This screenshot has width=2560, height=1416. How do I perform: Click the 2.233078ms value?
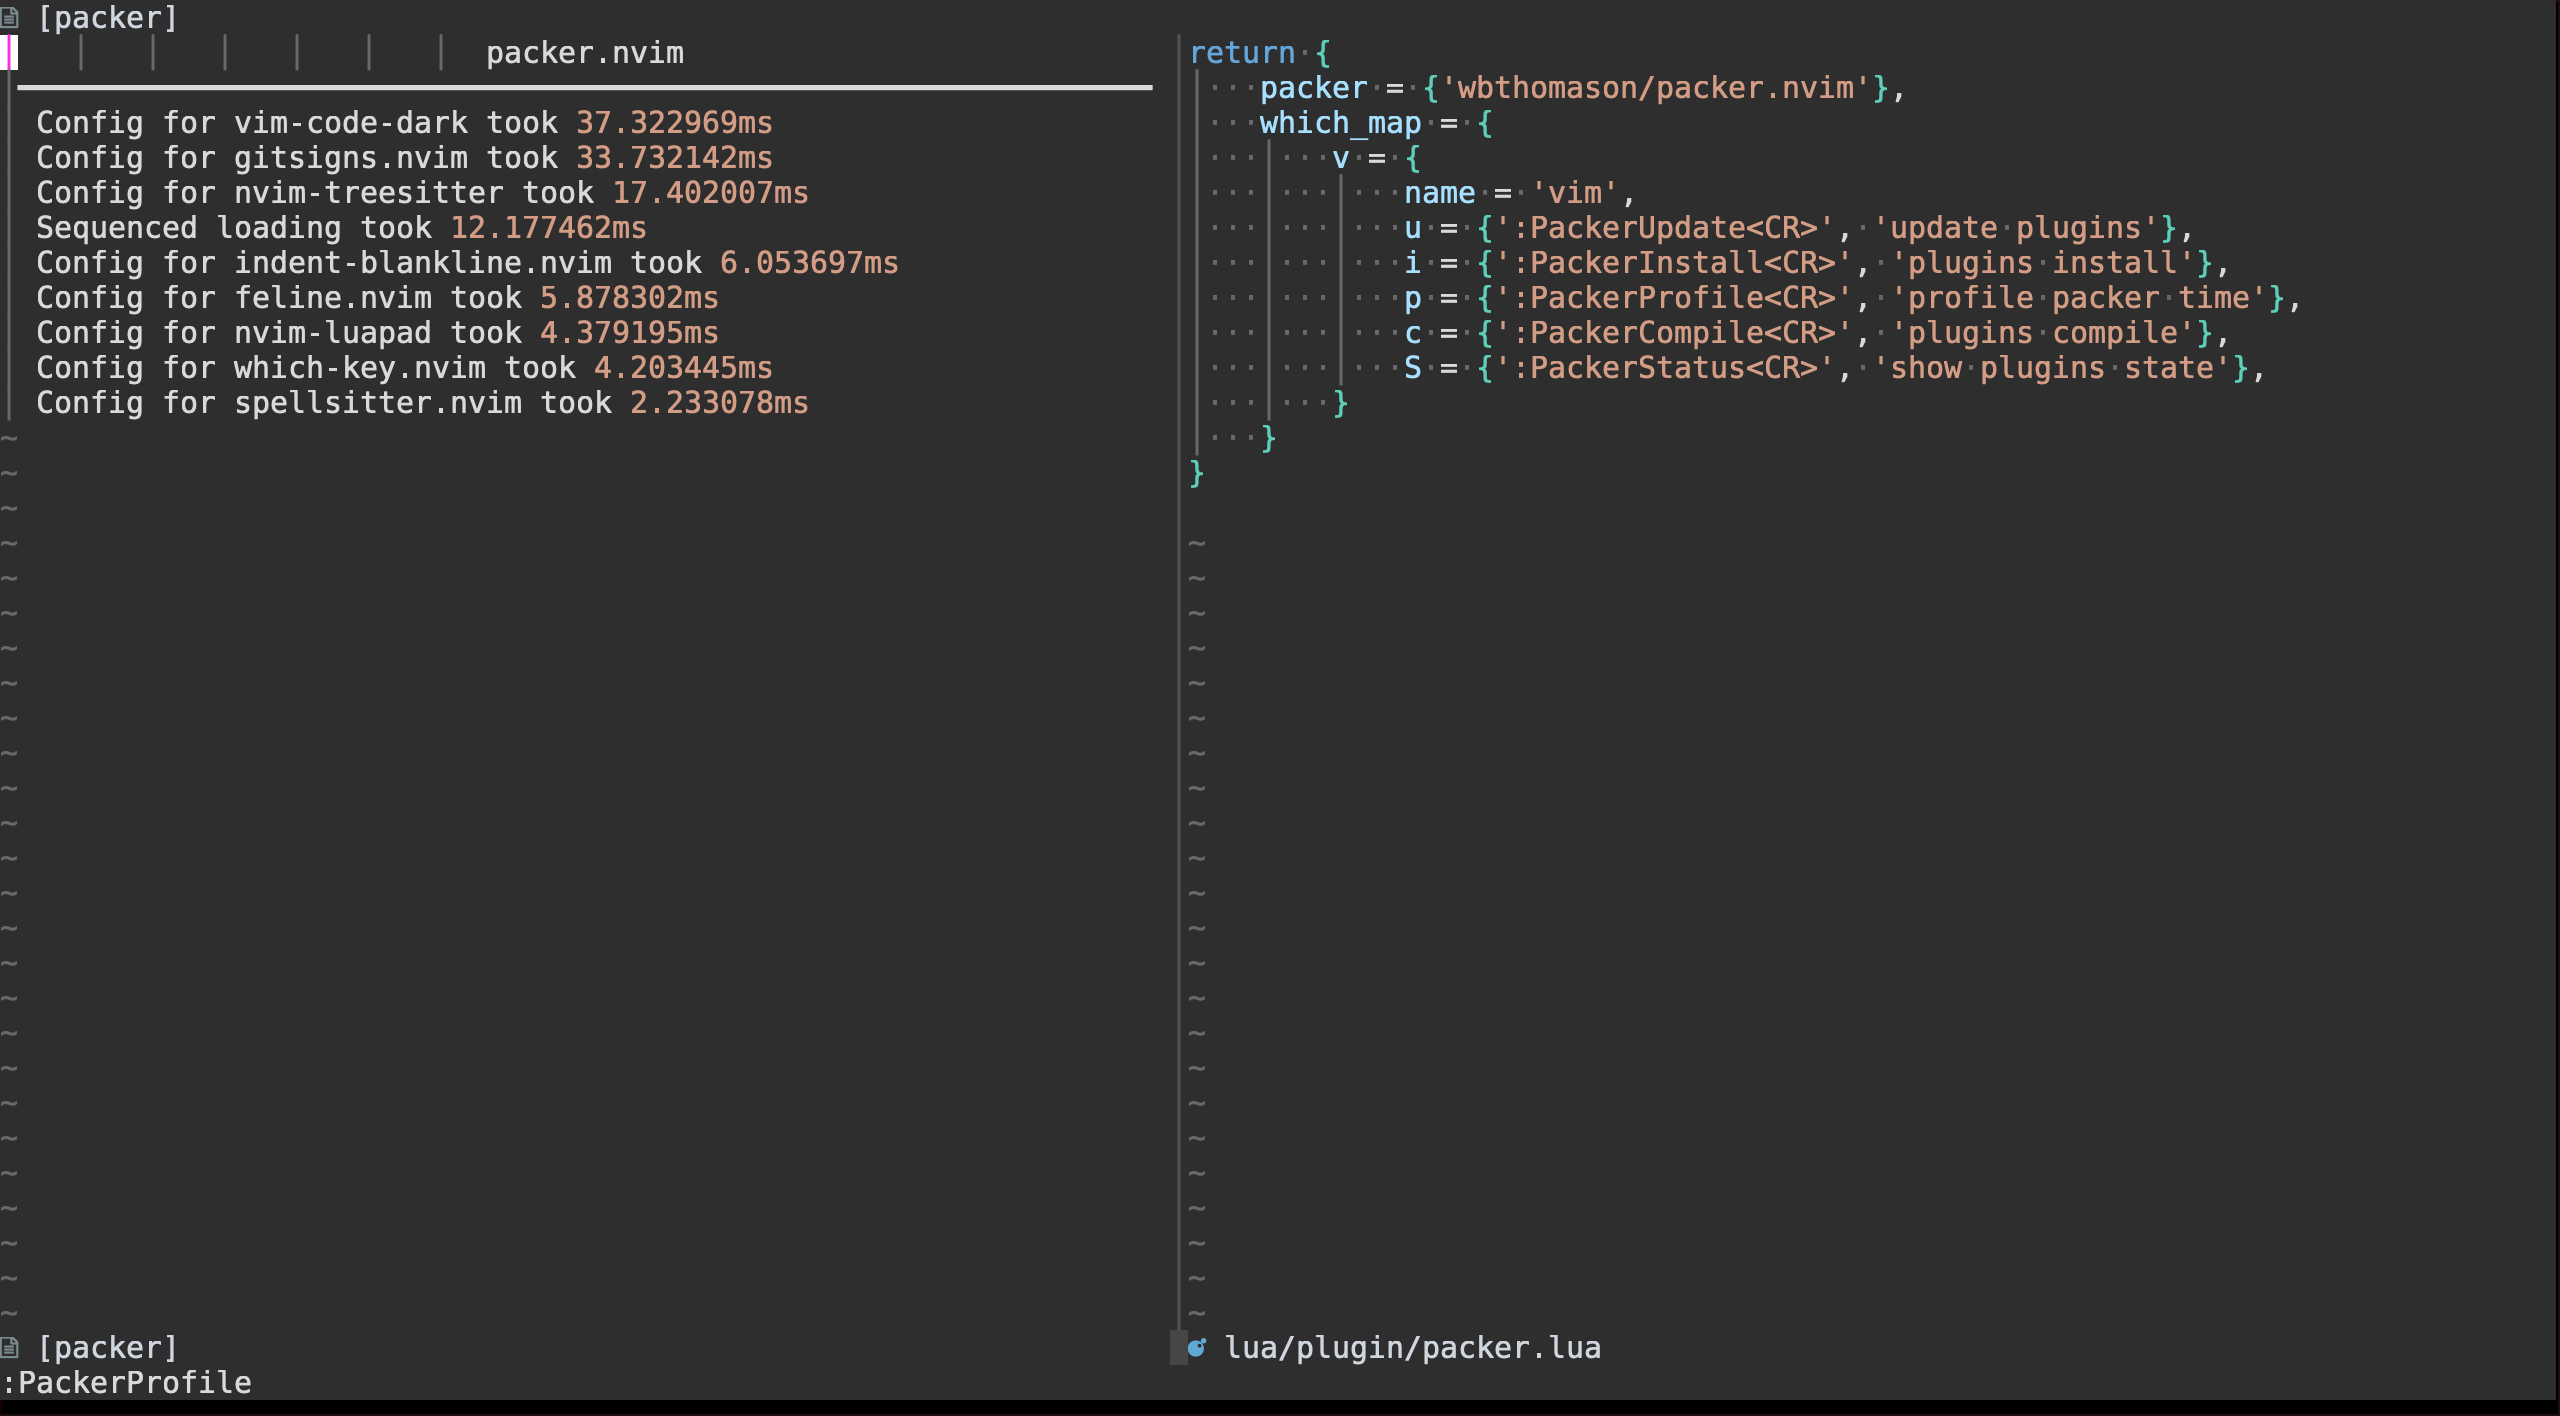[x=719, y=403]
